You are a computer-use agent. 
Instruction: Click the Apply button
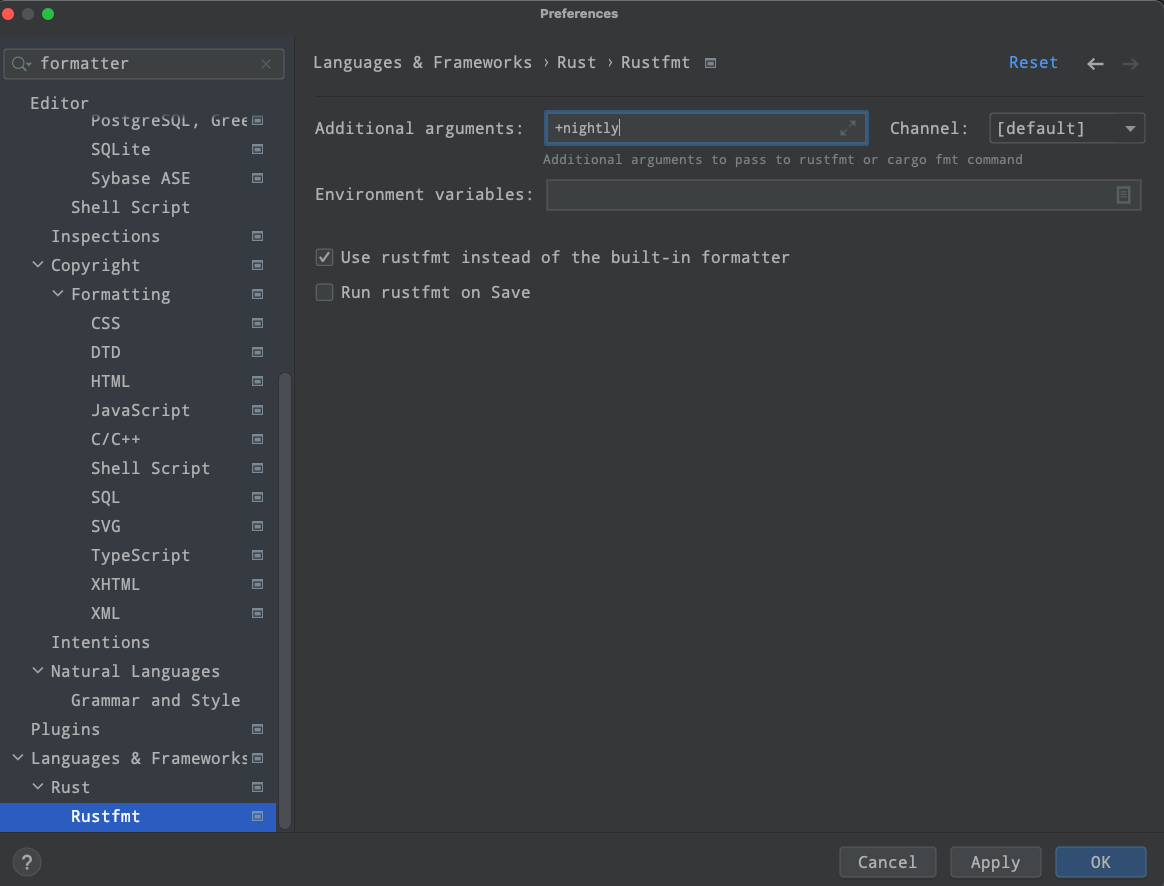(995, 862)
